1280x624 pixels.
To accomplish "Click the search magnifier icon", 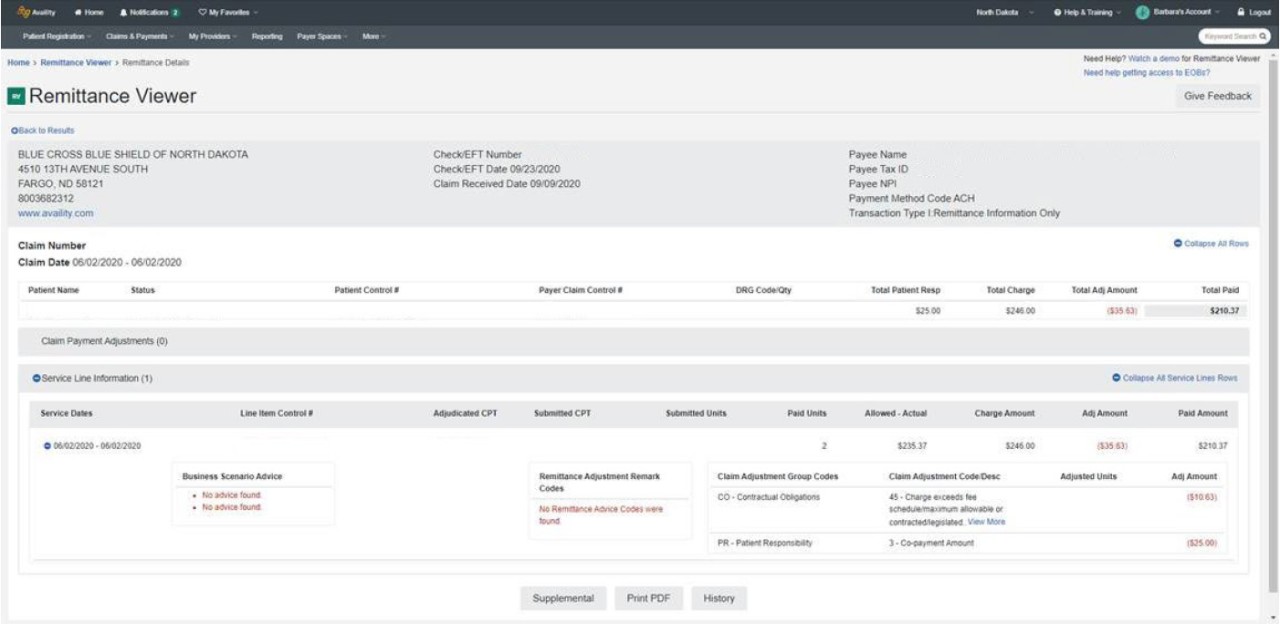I will pos(1263,36).
